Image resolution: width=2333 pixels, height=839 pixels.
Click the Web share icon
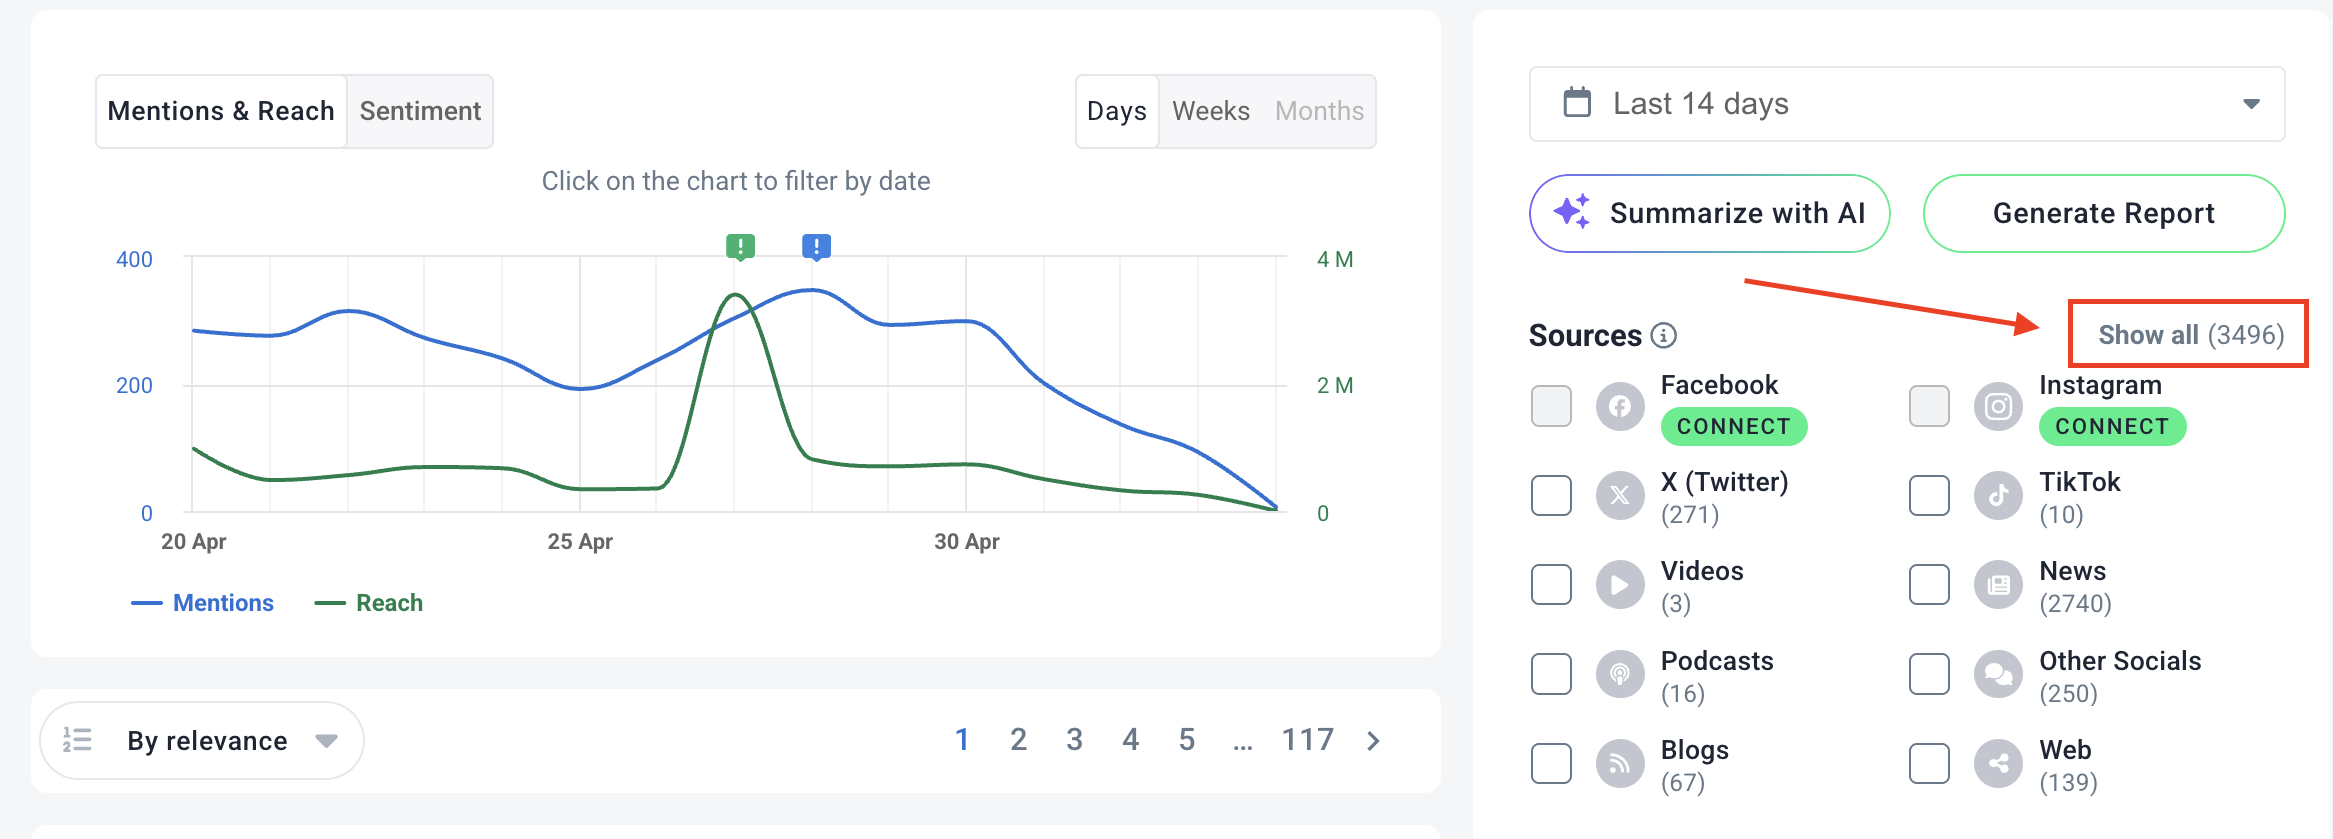tap(1998, 764)
